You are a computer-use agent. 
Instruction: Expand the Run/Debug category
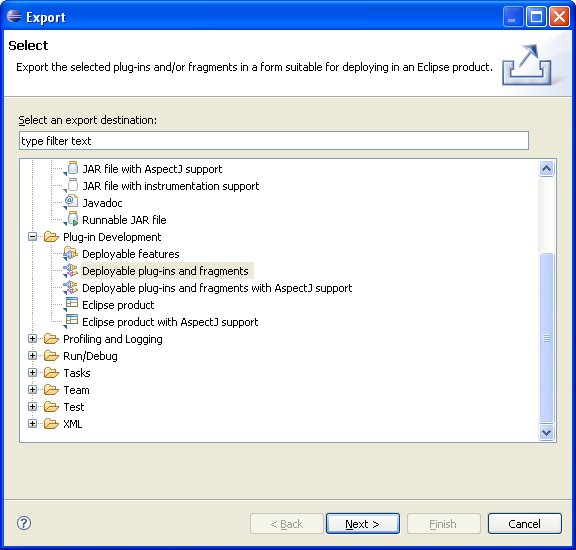32,355
